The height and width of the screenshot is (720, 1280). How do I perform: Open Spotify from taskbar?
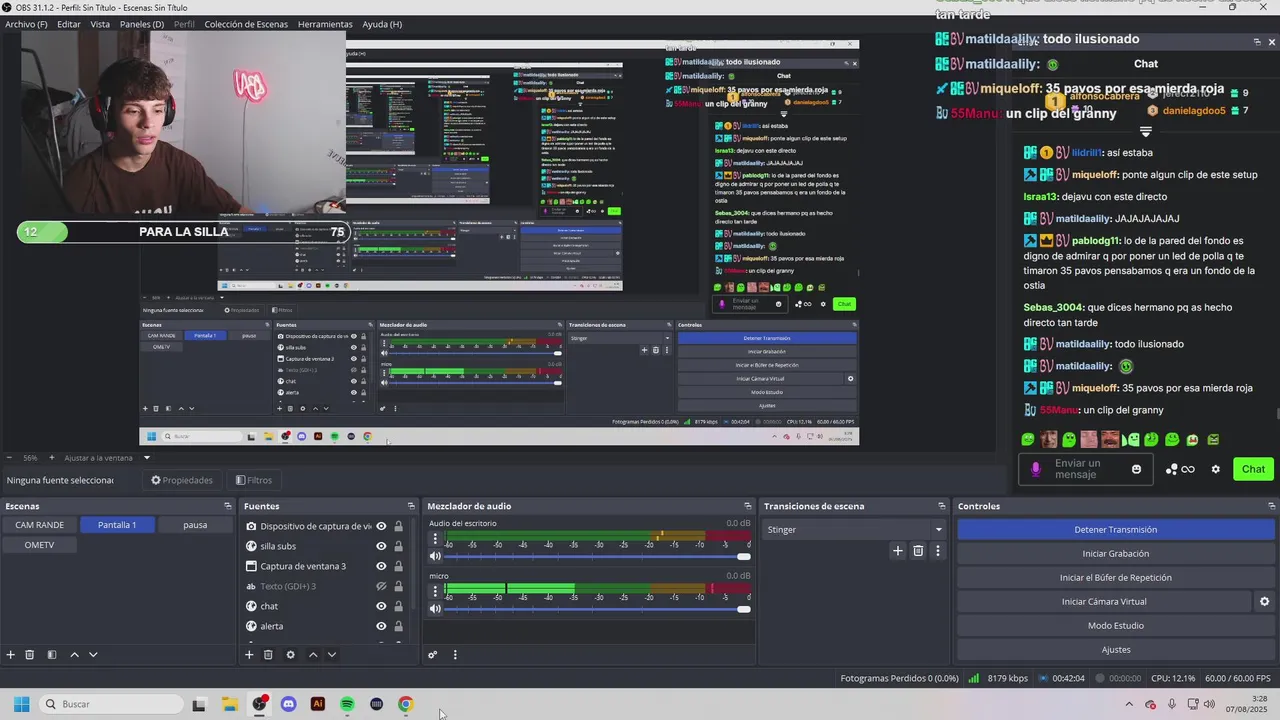point(347,704)
